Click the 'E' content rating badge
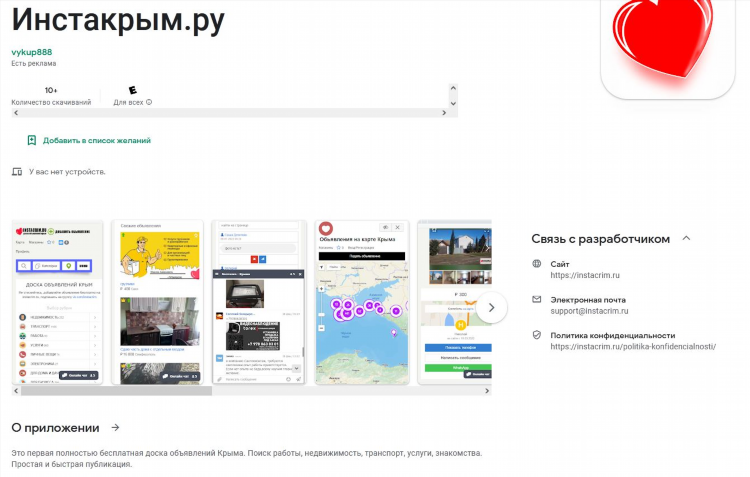750x477 pixels. point(132,90)
